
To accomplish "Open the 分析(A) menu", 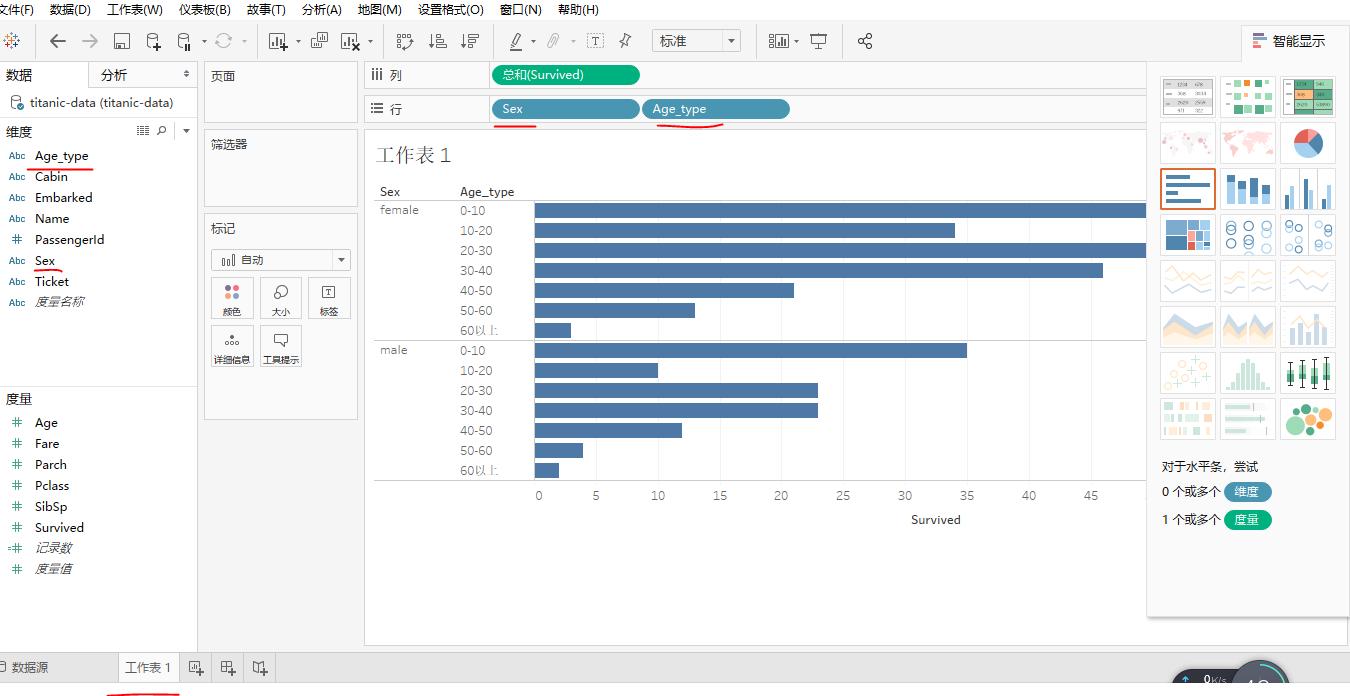I will click(321, 9).
